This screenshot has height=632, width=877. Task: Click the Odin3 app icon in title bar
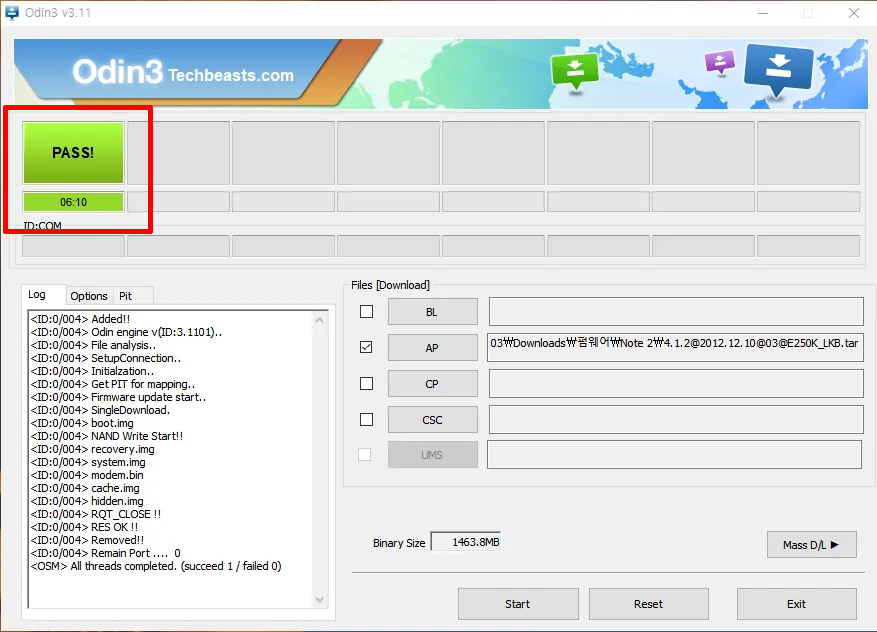pyautogui.click(x=11, y=12)
